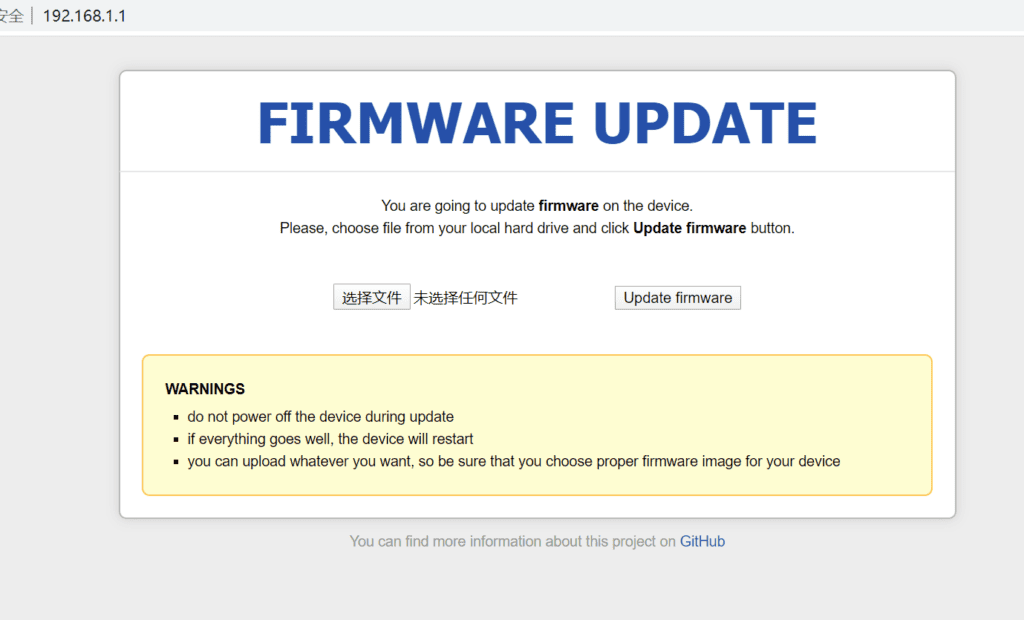1024x620 pixels.
Task: Select the "do not power off" warning line
Action: coord(320,417)
